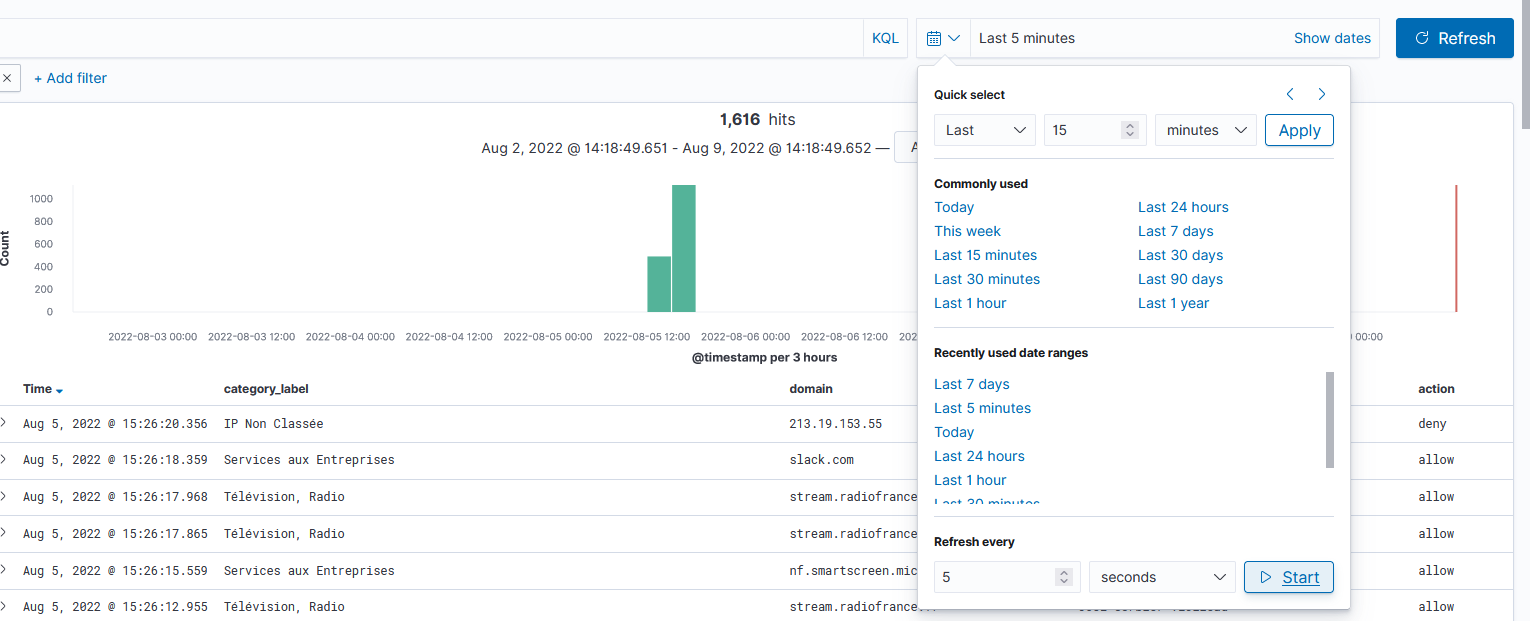The image size is (1530, 621).
Task: Apply the quick select time range
Action: [x=1298, y=130]
